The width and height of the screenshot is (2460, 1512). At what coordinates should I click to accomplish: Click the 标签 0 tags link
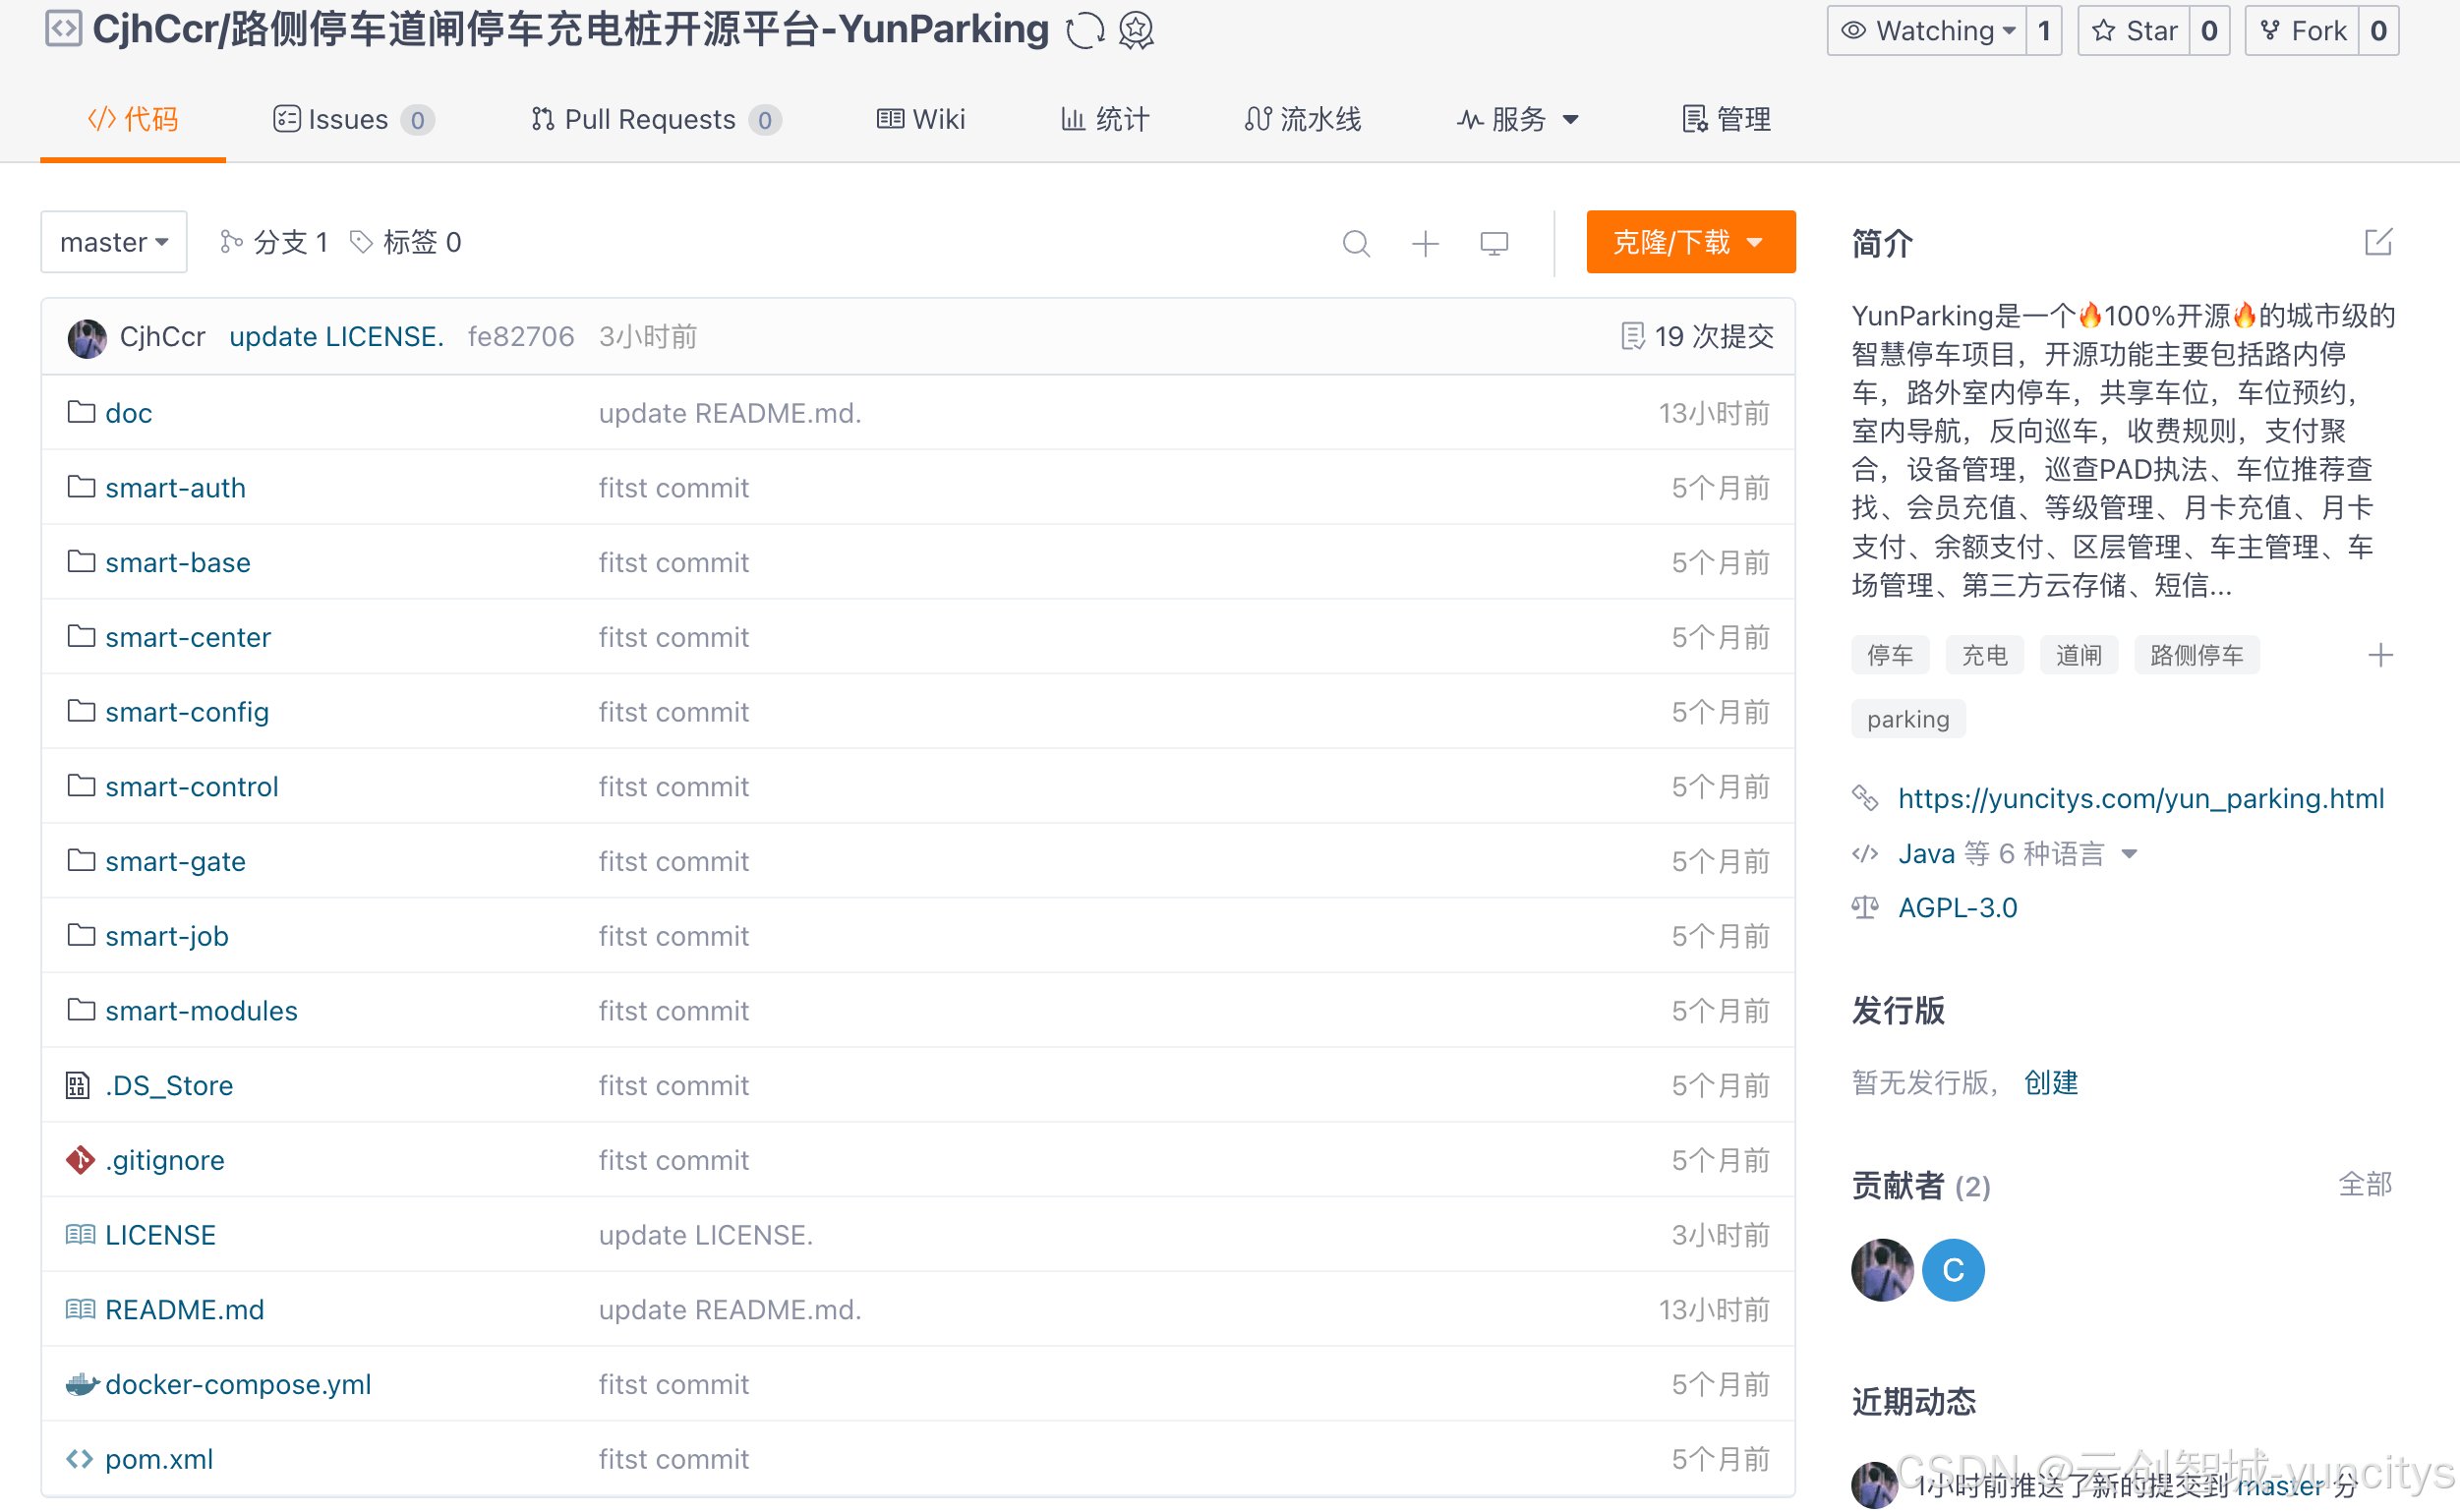405,242
